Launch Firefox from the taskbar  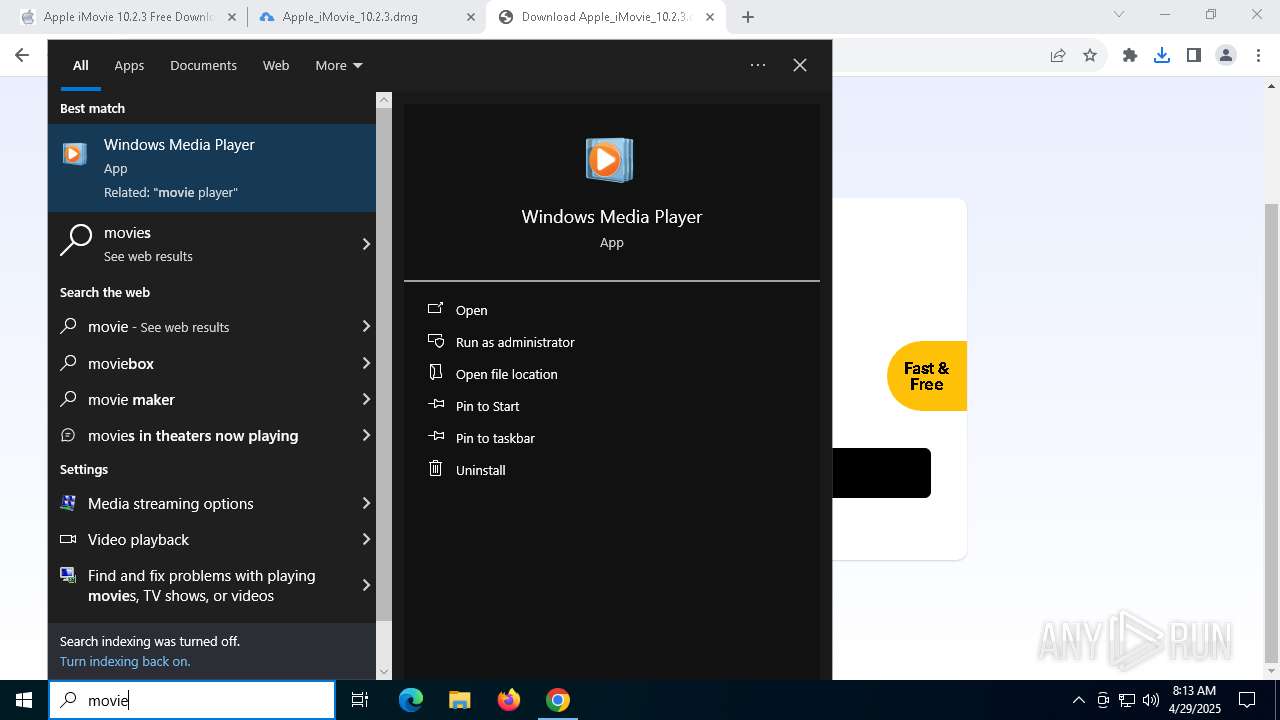click(509, 700)
